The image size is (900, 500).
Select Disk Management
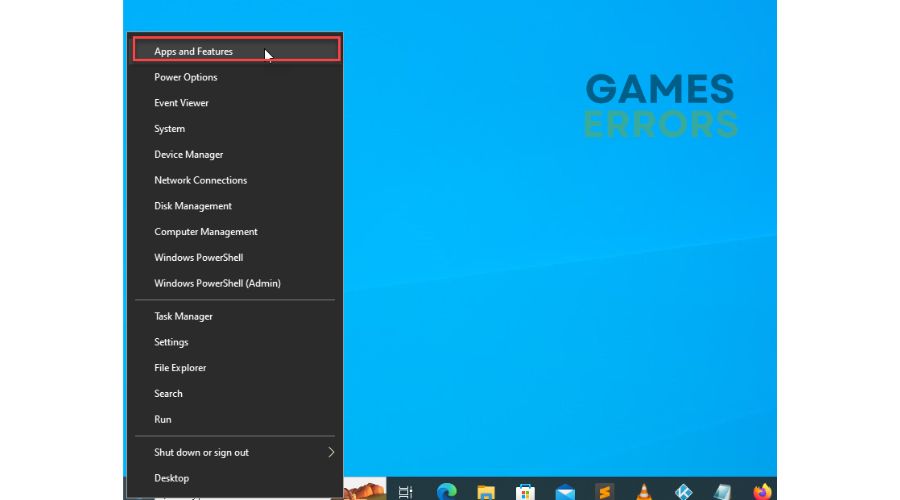(235, 206)
